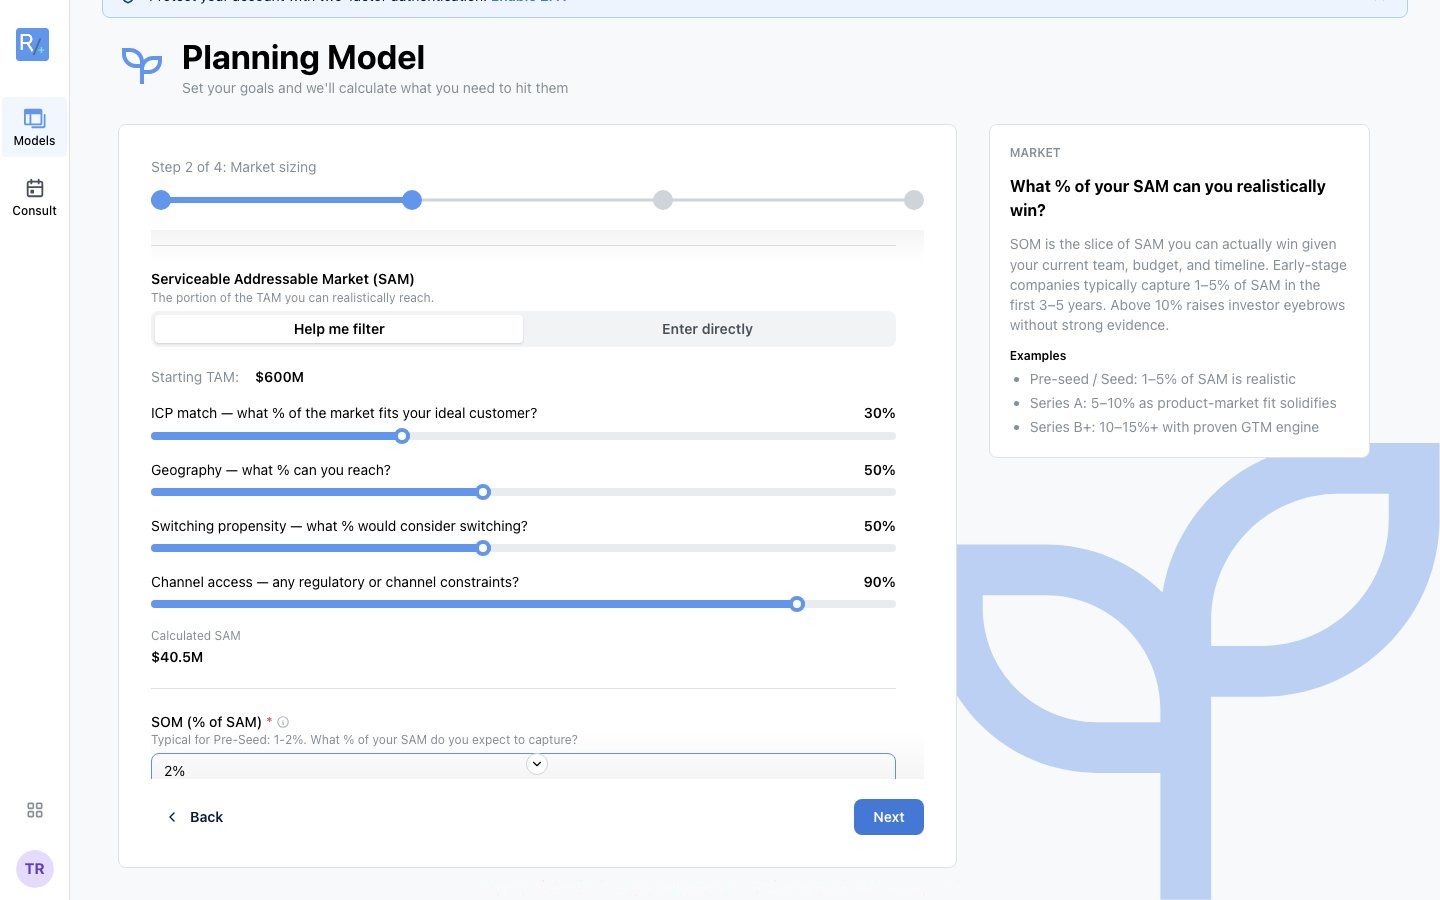Click the Channel access slider handle
1440x900 pixels.
(x=797, y=604)
